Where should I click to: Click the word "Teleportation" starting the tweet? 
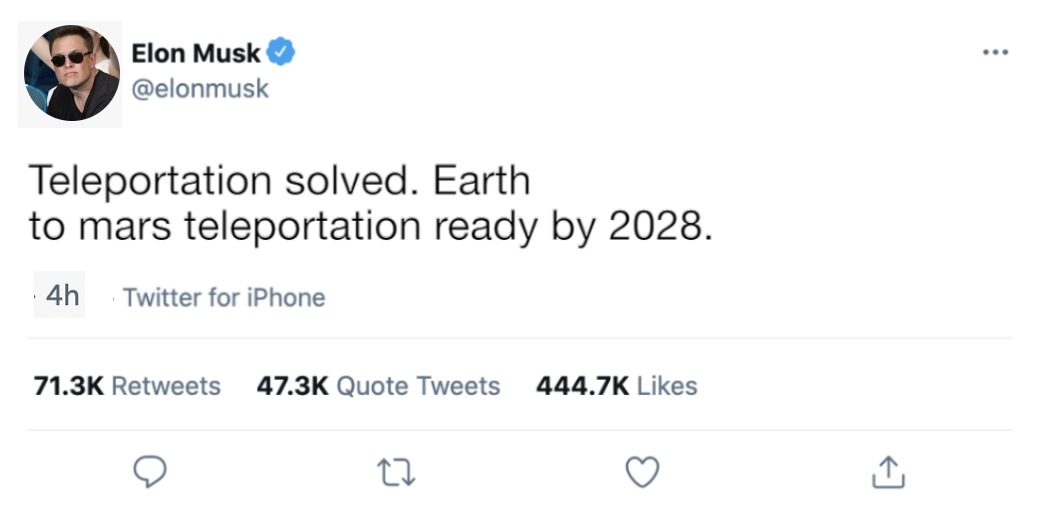(x=149, y=181)
